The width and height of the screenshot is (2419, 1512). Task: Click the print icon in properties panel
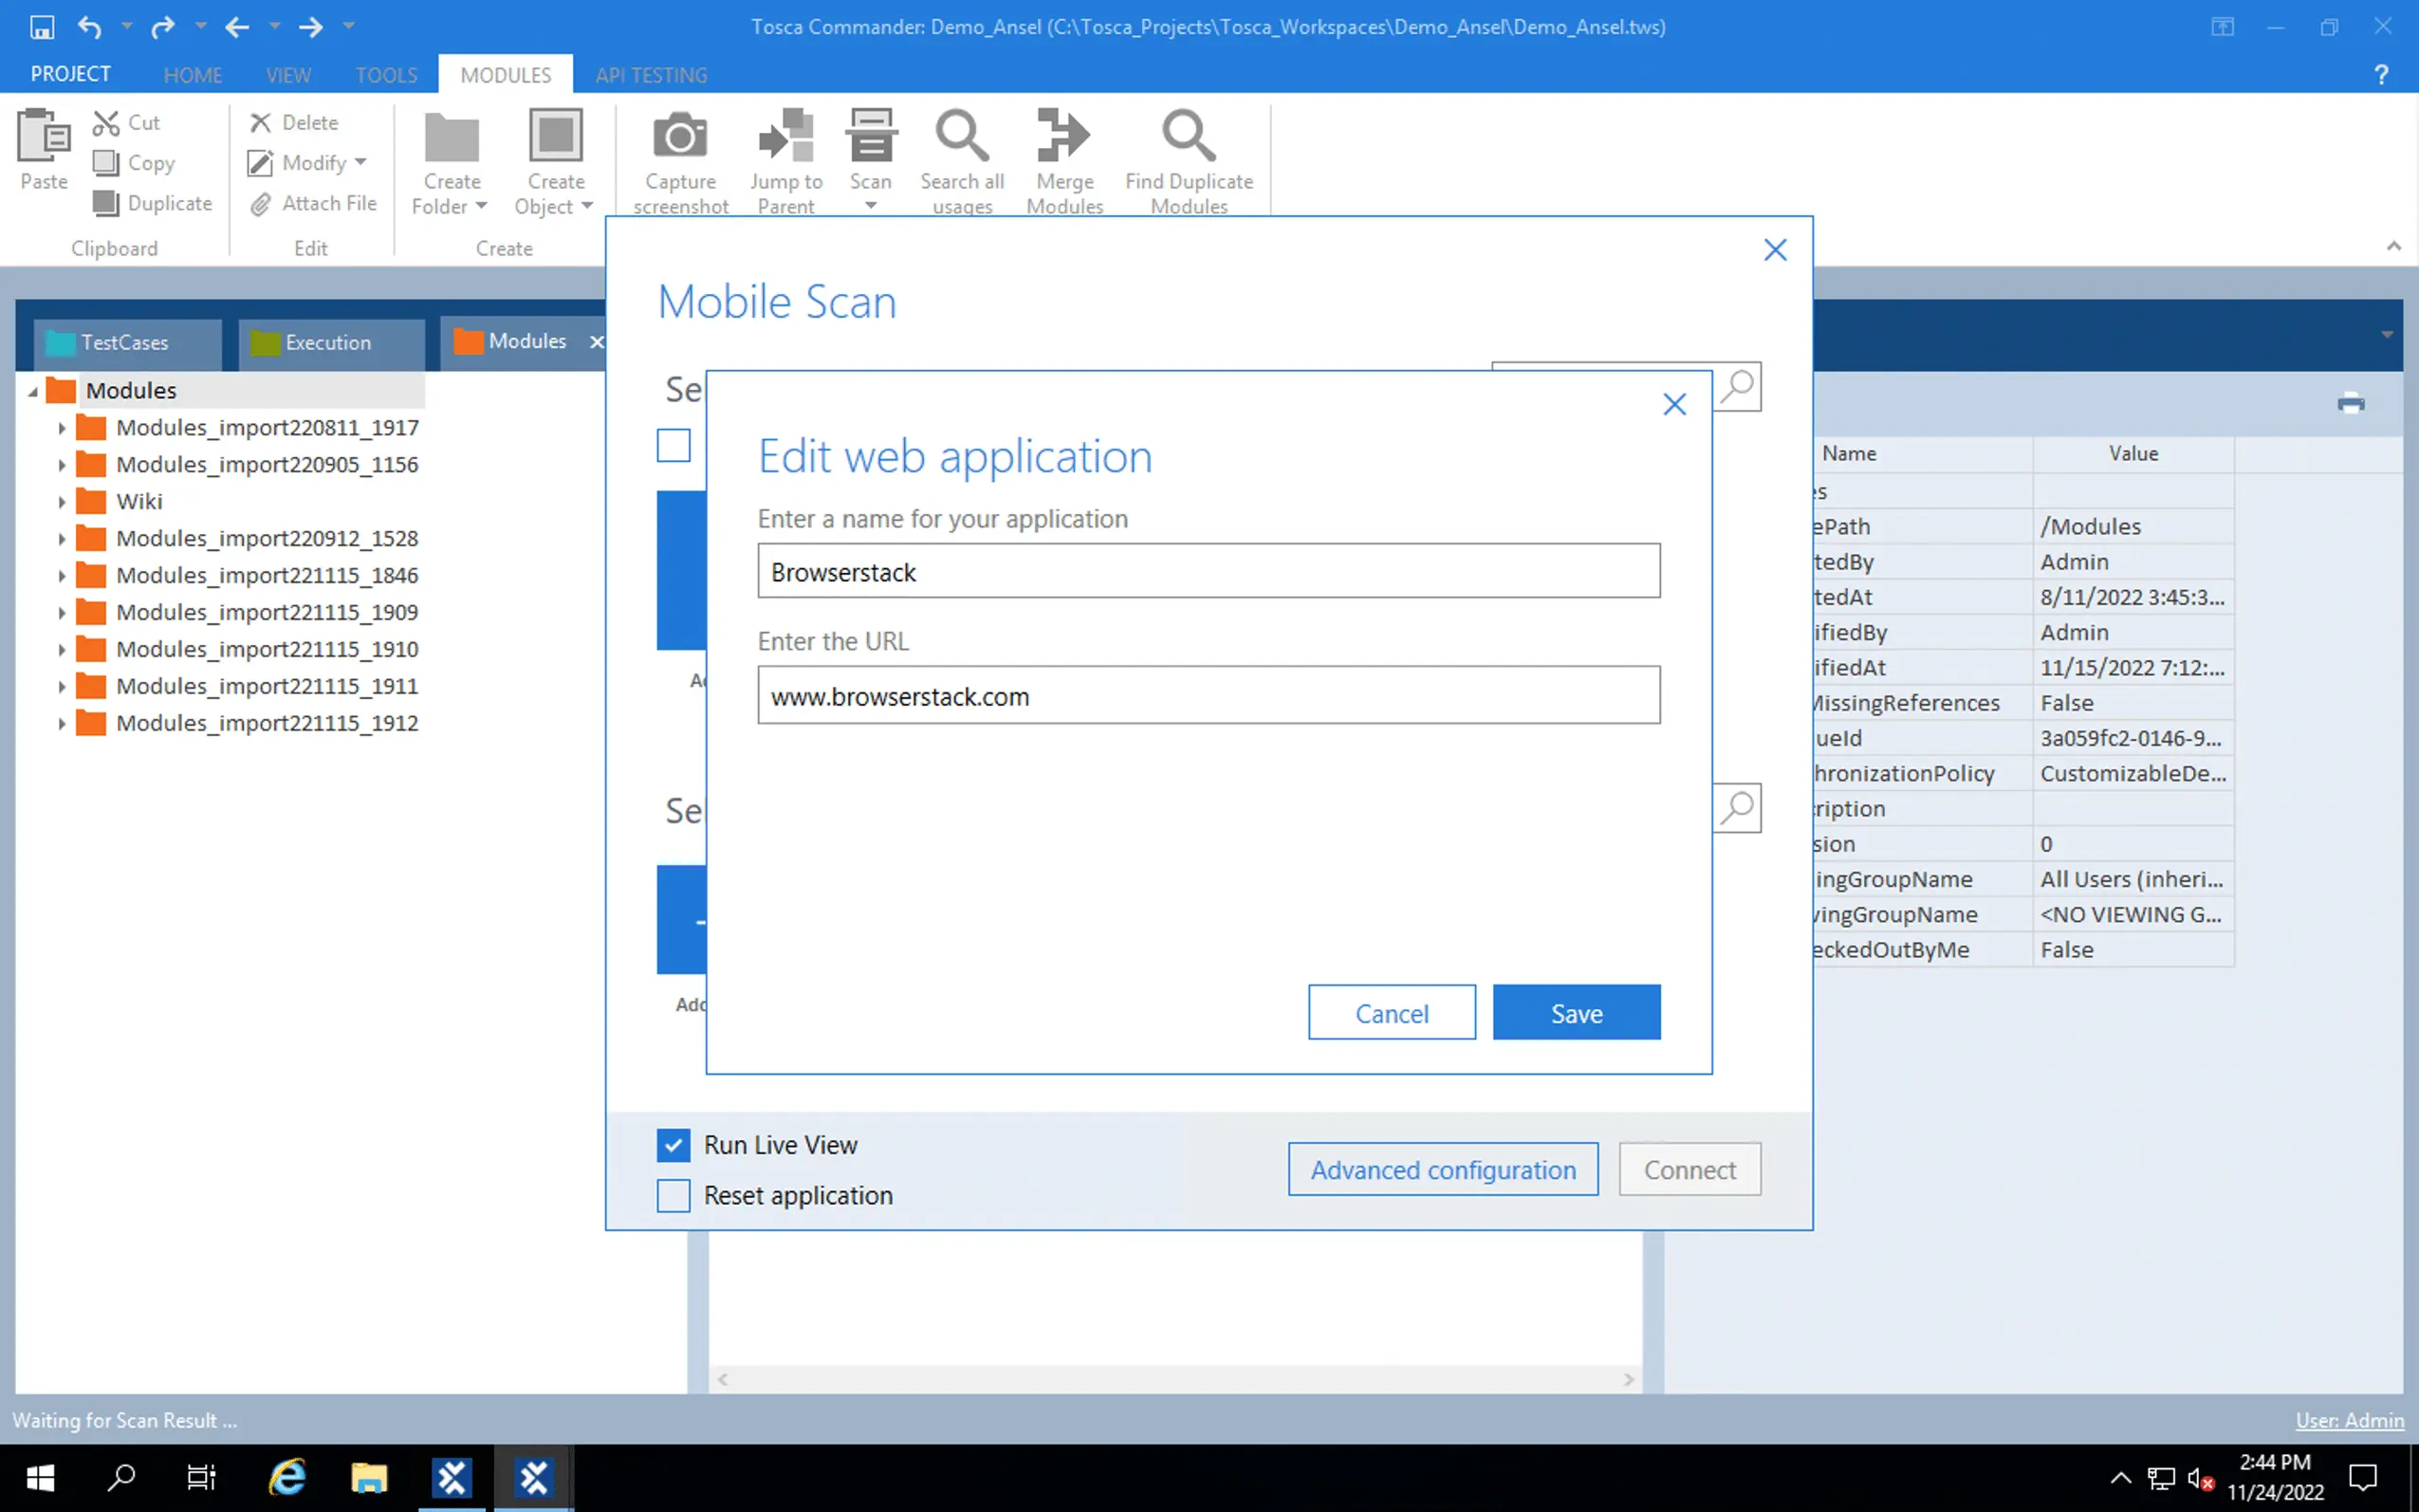[x=2350, y=404]
